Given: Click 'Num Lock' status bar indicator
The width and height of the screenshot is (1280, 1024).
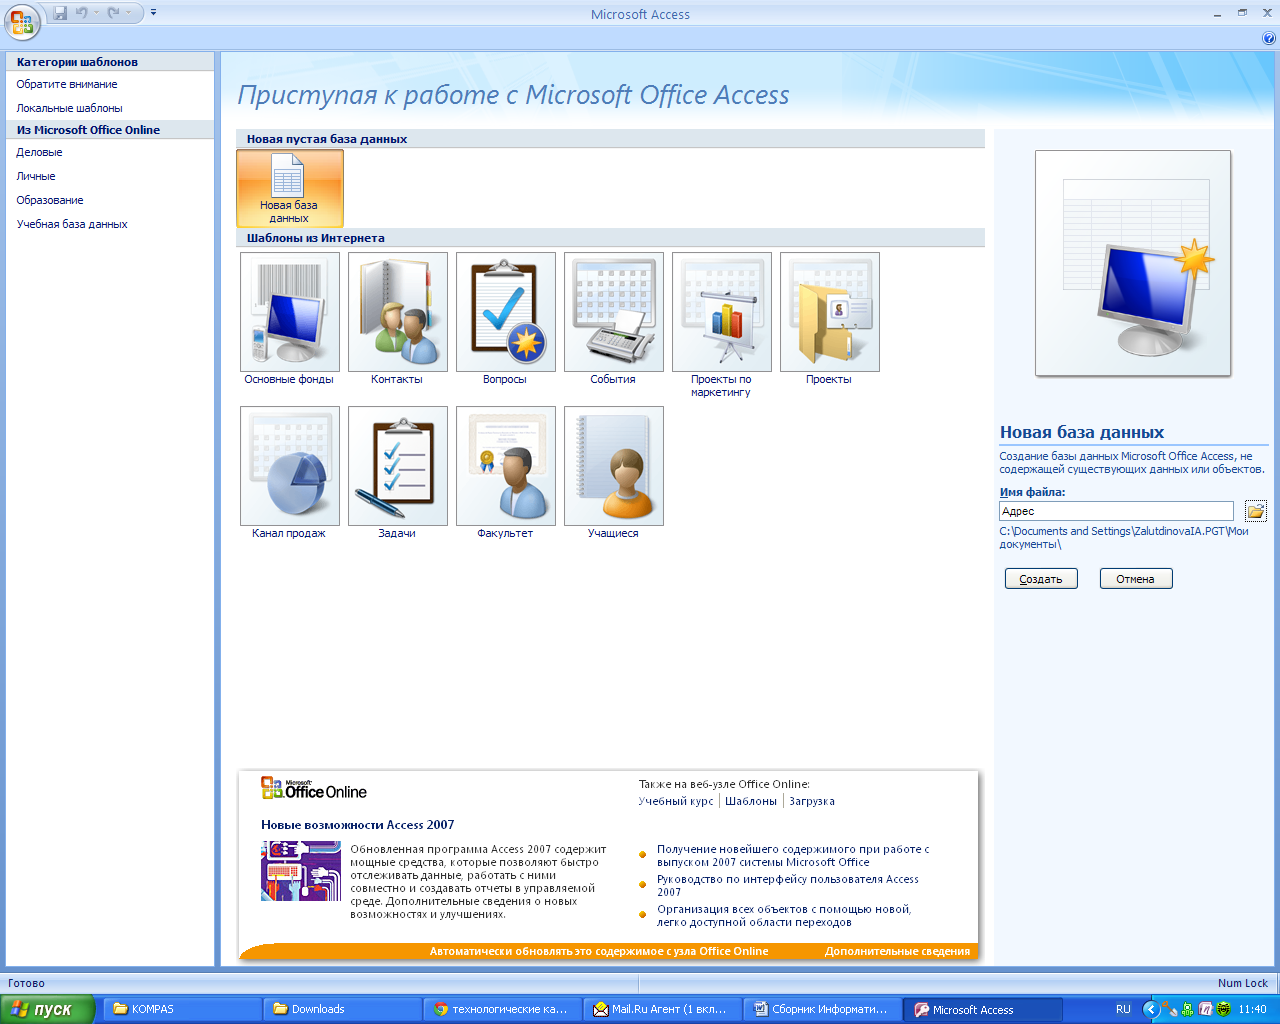Looking at the screenshot, I should click(x=1243, y=983).
